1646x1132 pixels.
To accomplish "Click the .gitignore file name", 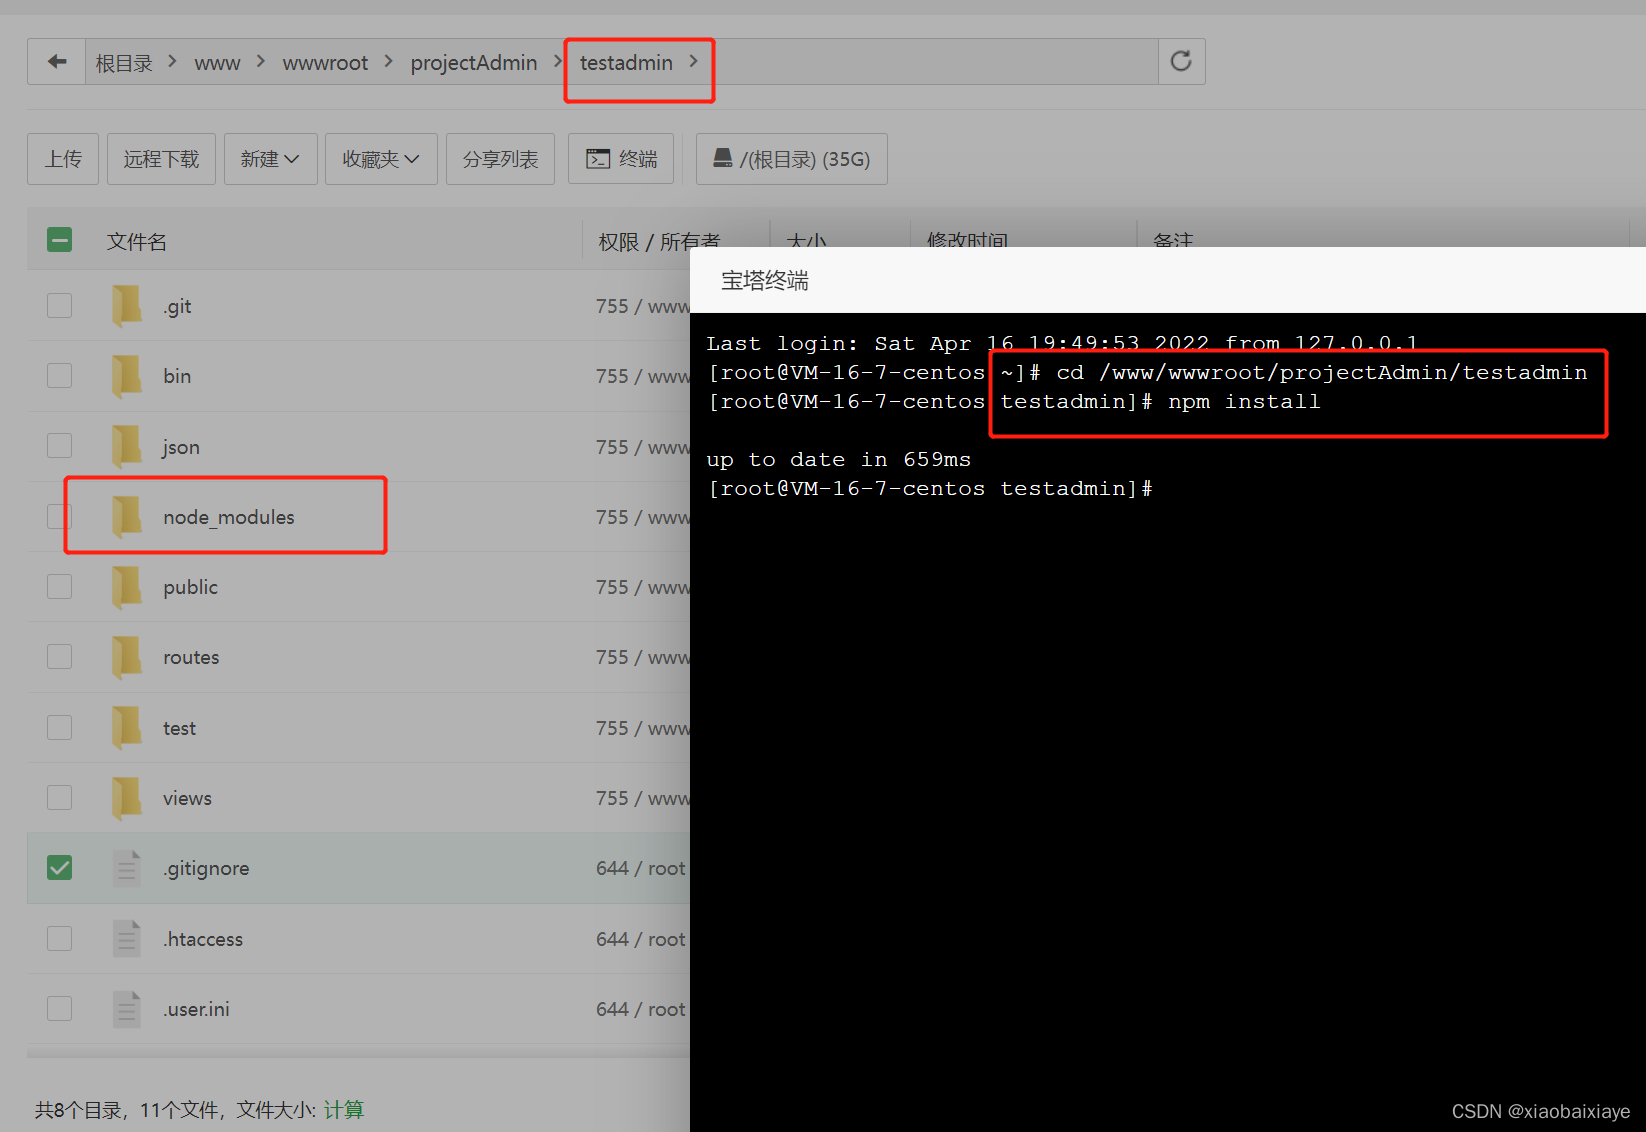I will 207,869.
